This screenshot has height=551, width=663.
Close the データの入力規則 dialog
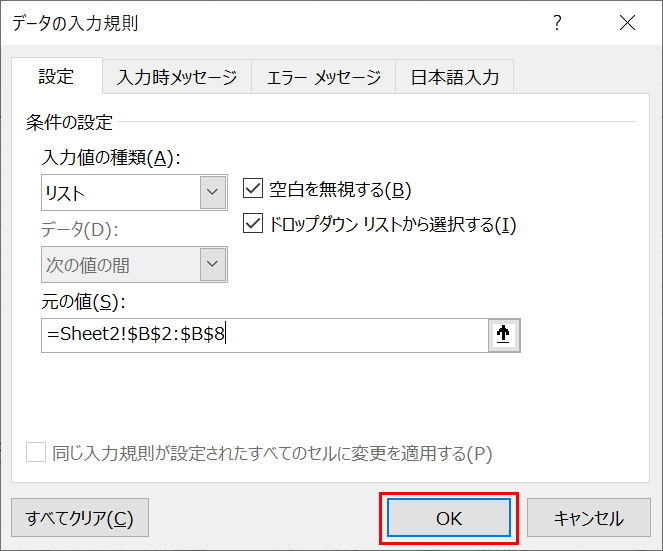627,22
